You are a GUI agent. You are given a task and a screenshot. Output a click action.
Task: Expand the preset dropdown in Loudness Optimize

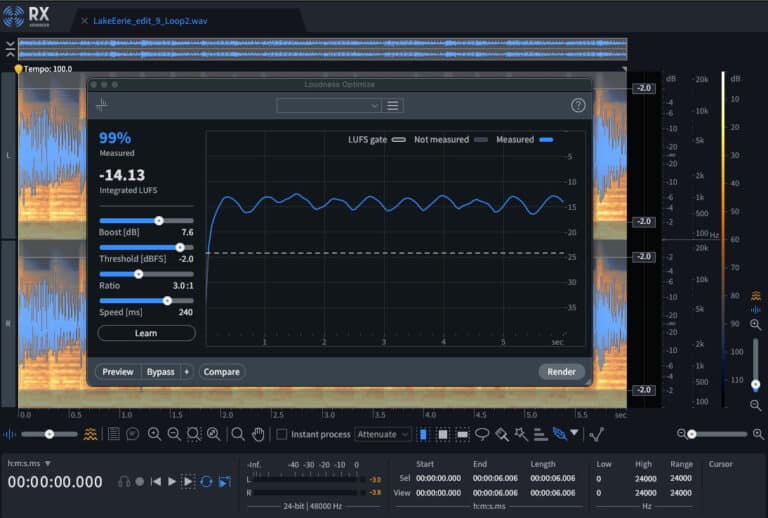(329, 105)
